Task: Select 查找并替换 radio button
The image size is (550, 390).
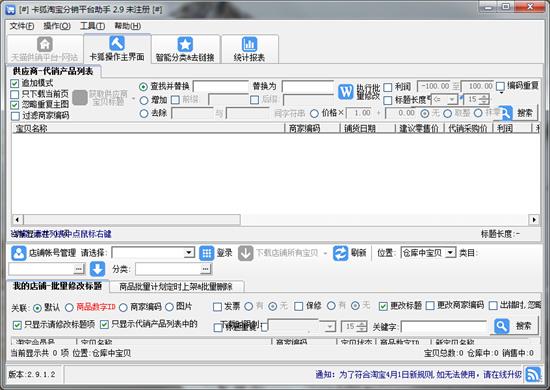Action: [143, 87]
